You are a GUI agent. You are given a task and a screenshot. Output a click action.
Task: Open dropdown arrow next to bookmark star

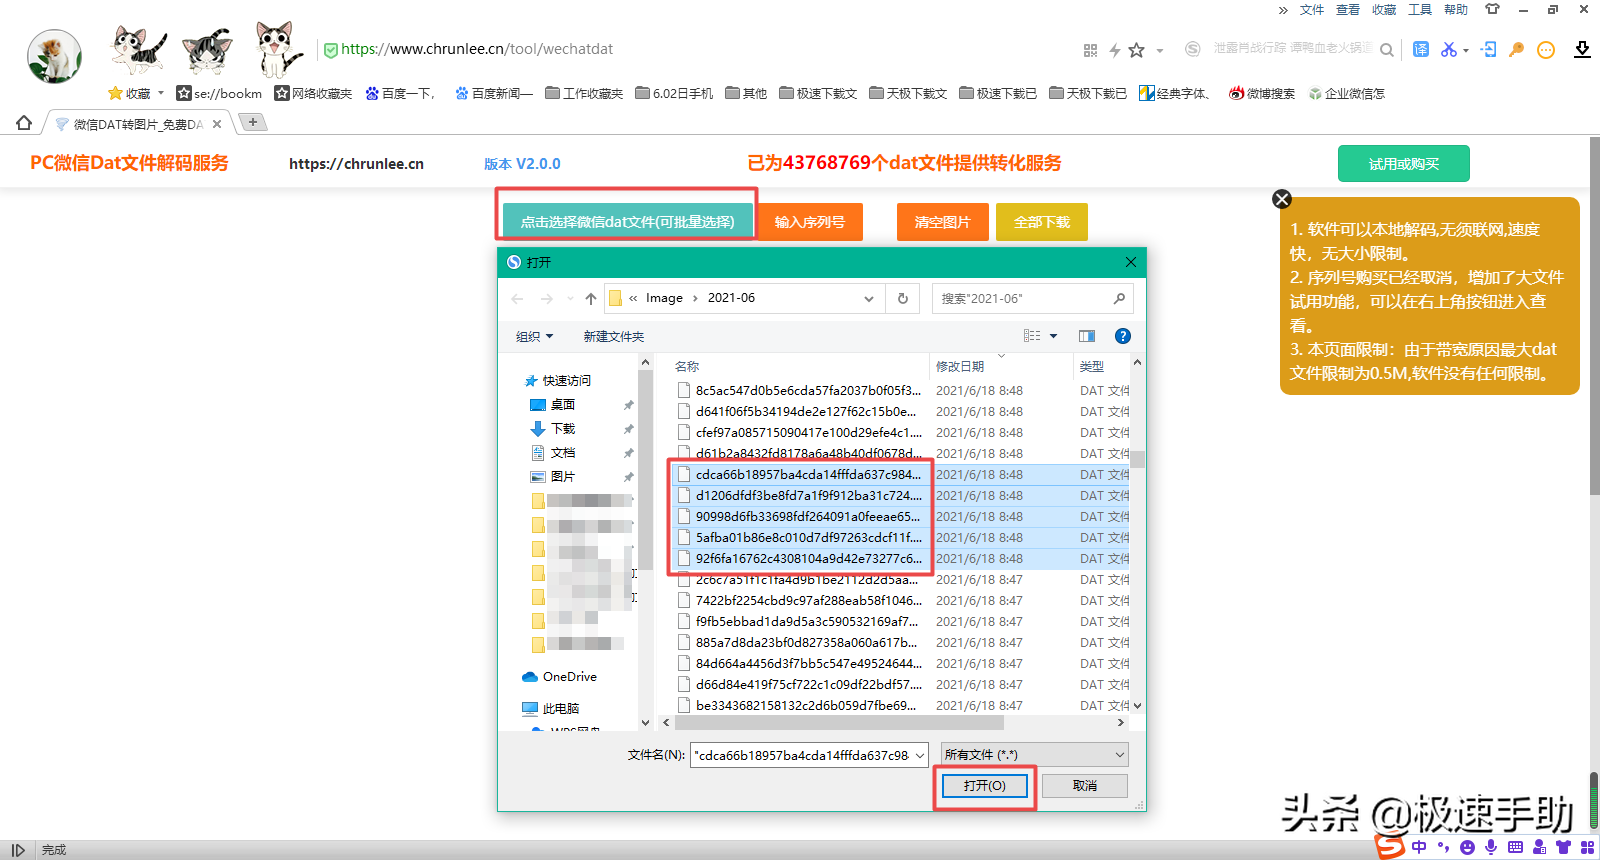pyautogui.click(x=1160, y=50)
